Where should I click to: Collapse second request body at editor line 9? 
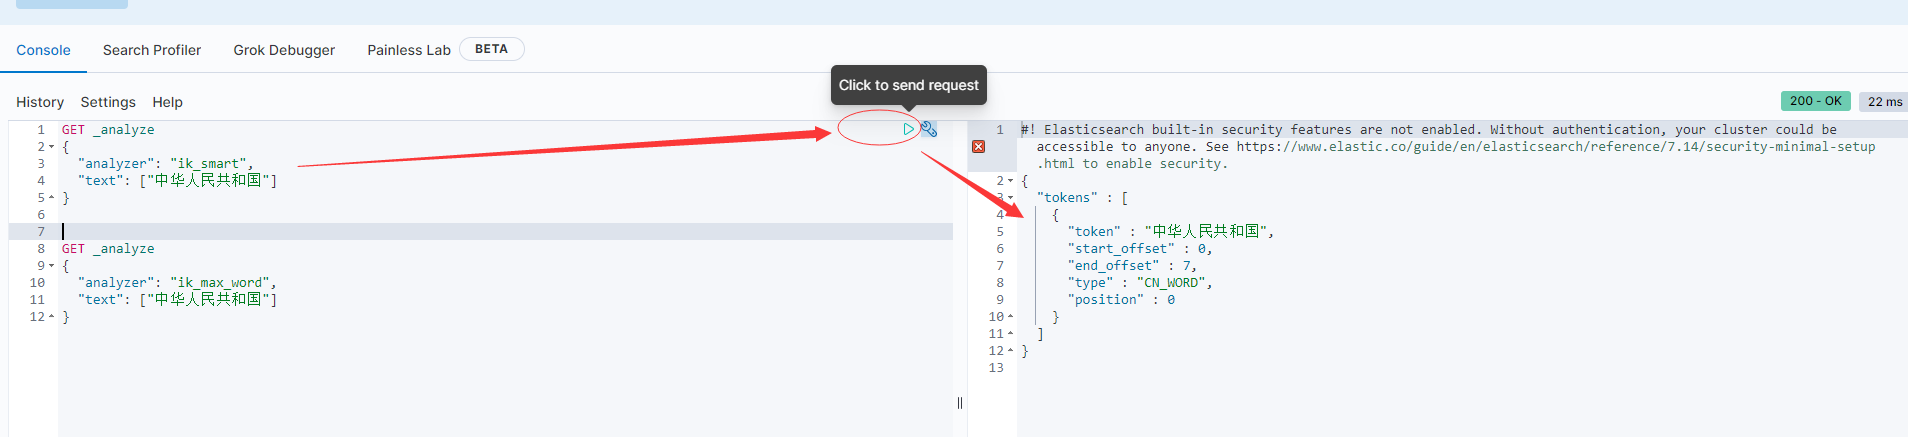pos(51,266)
